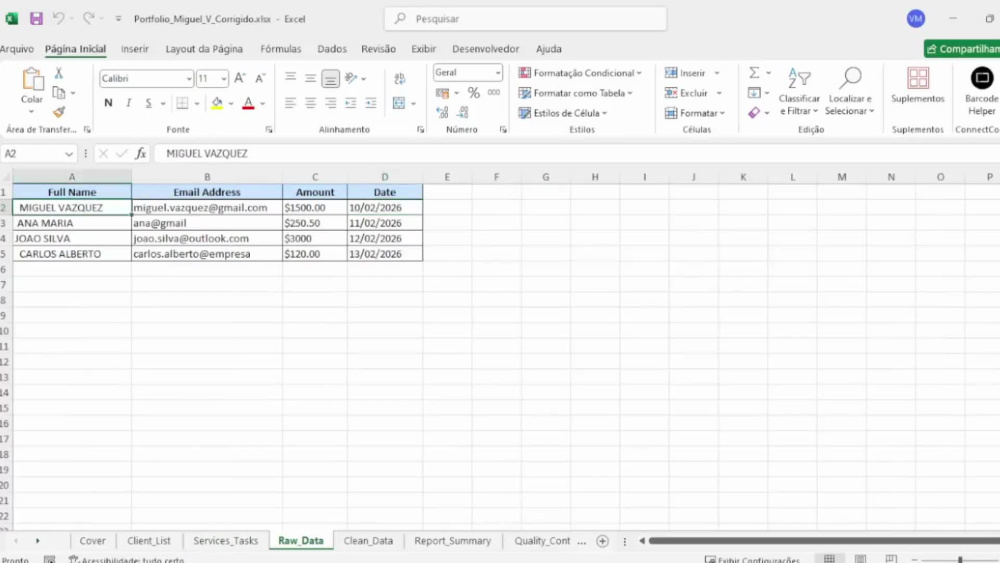Open the font size 11 dropdown
Viewport: 1000px width, 563px height.
[x=223, y=78]
